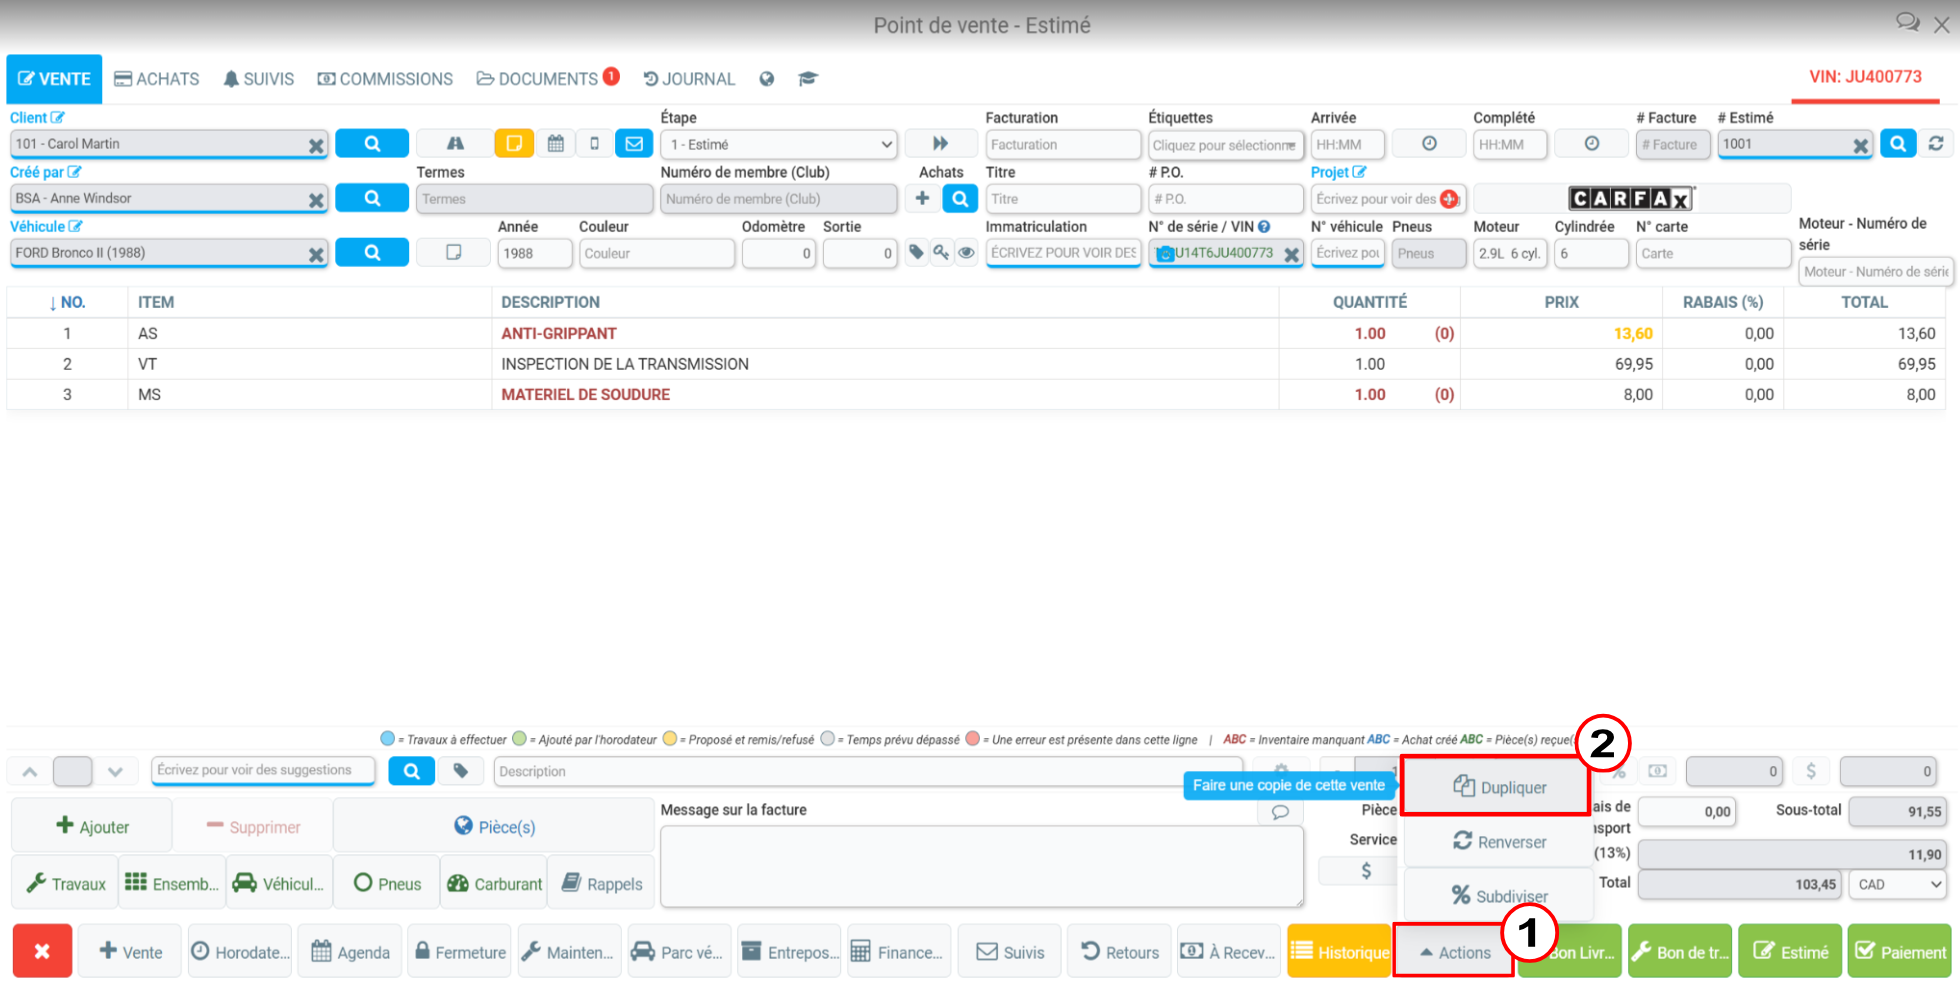The image size is (1960, 989).
Task: Sort the table by NO. column
Action: (67, 302)
